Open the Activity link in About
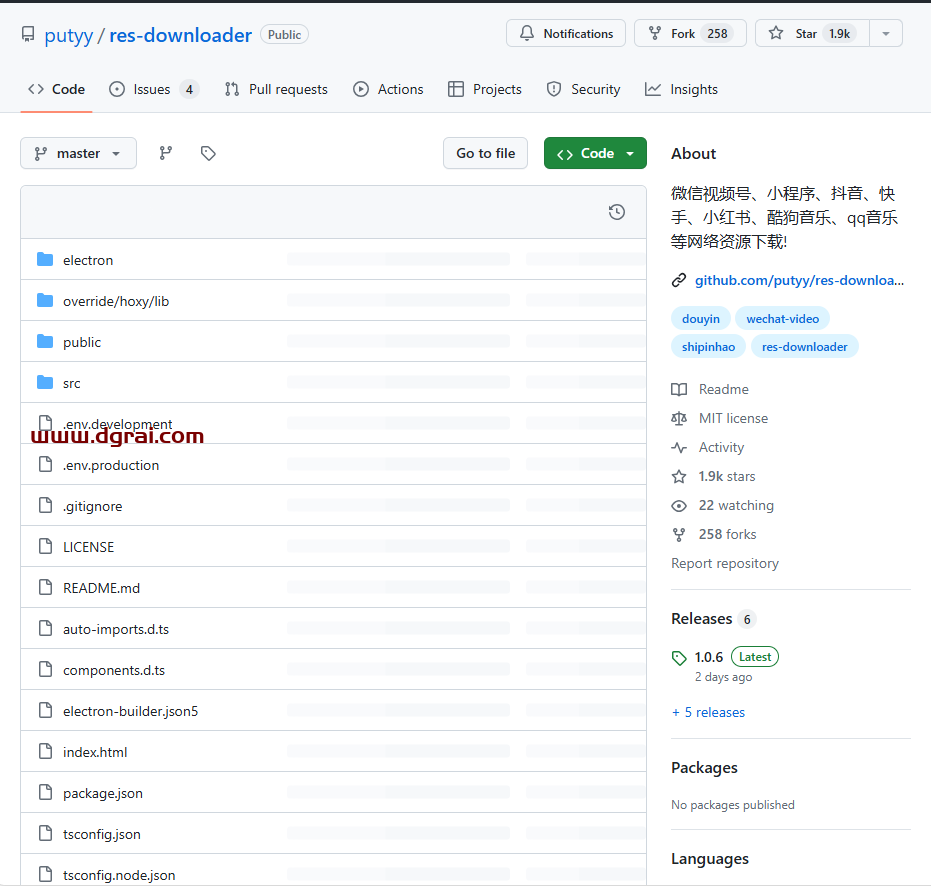Screen dimensions: 931x886 [721, 448]
